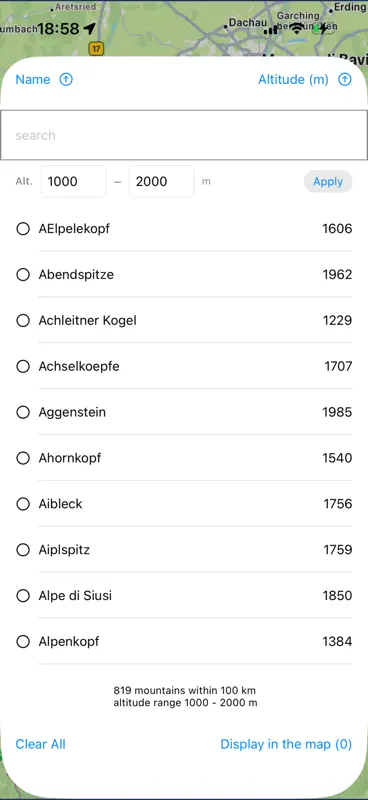Focus the mountain search field
This screenshot has height=800, width=368.
point(184,135)
